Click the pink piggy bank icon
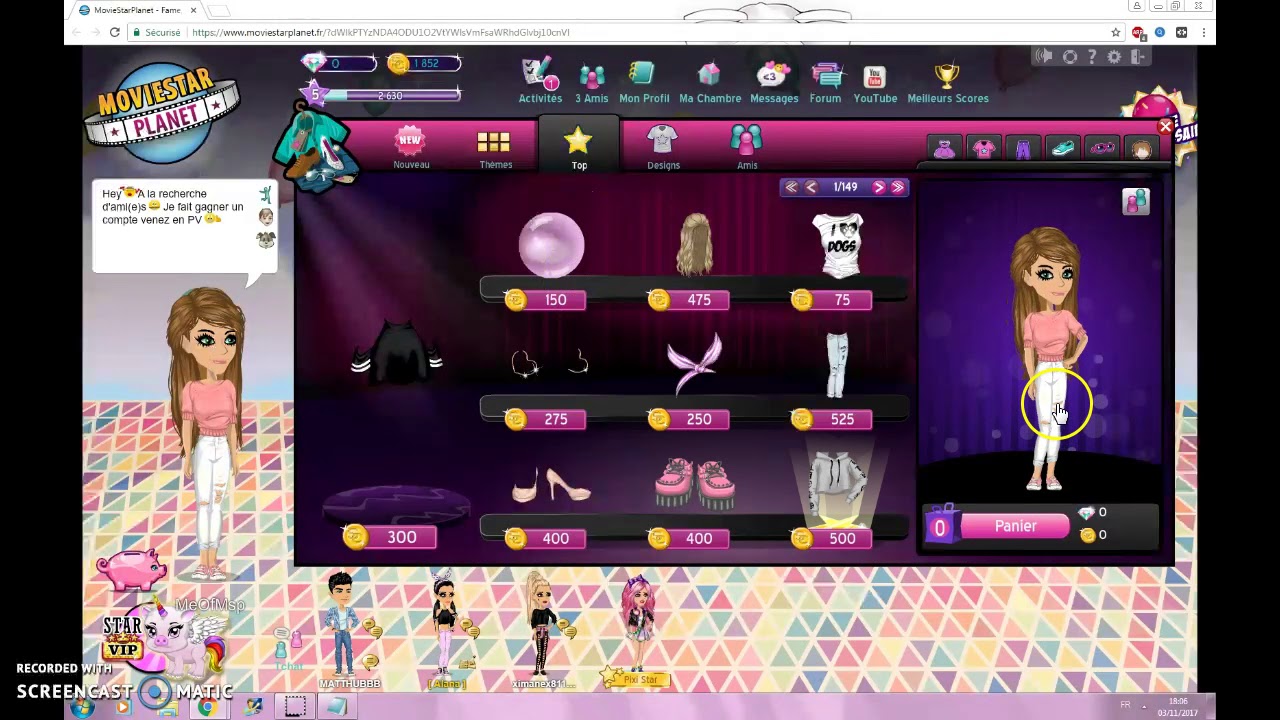Viewport: 1280px width, 720px height. tap(133, 568)
